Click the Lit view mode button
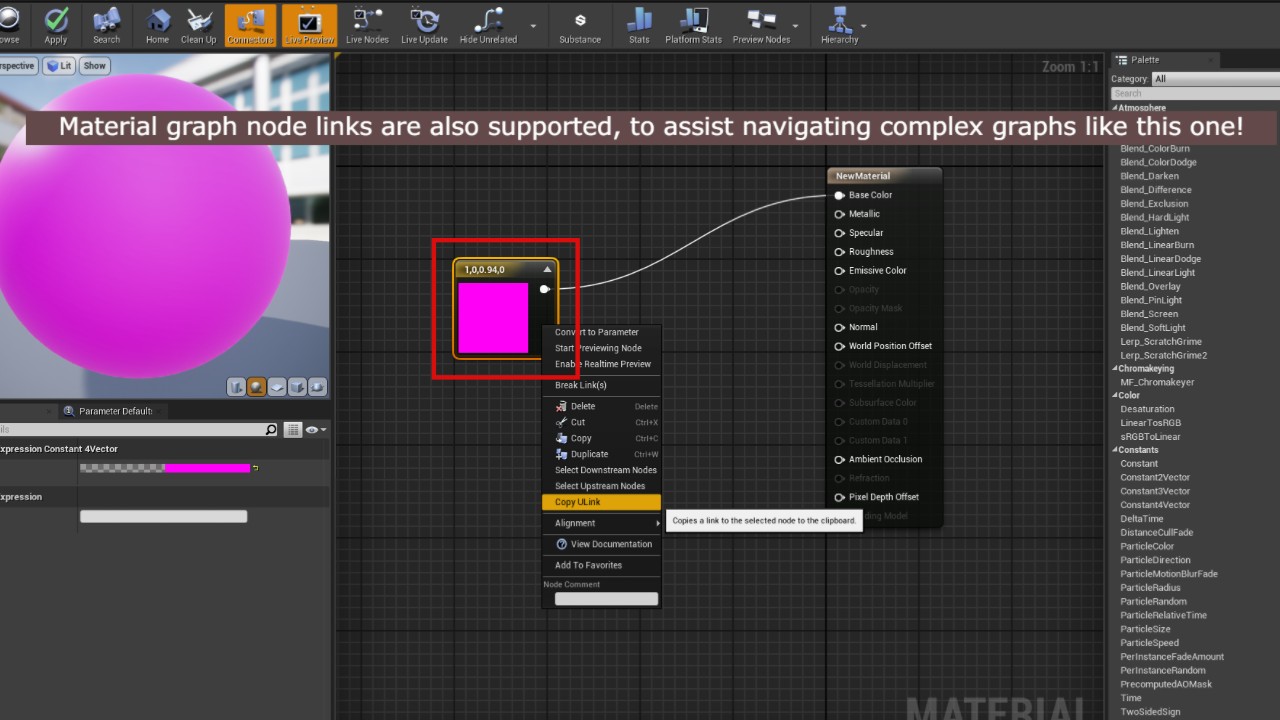The width and height of the screenshot is (1280, 720). pyautogui.click(x=59, y=66)
